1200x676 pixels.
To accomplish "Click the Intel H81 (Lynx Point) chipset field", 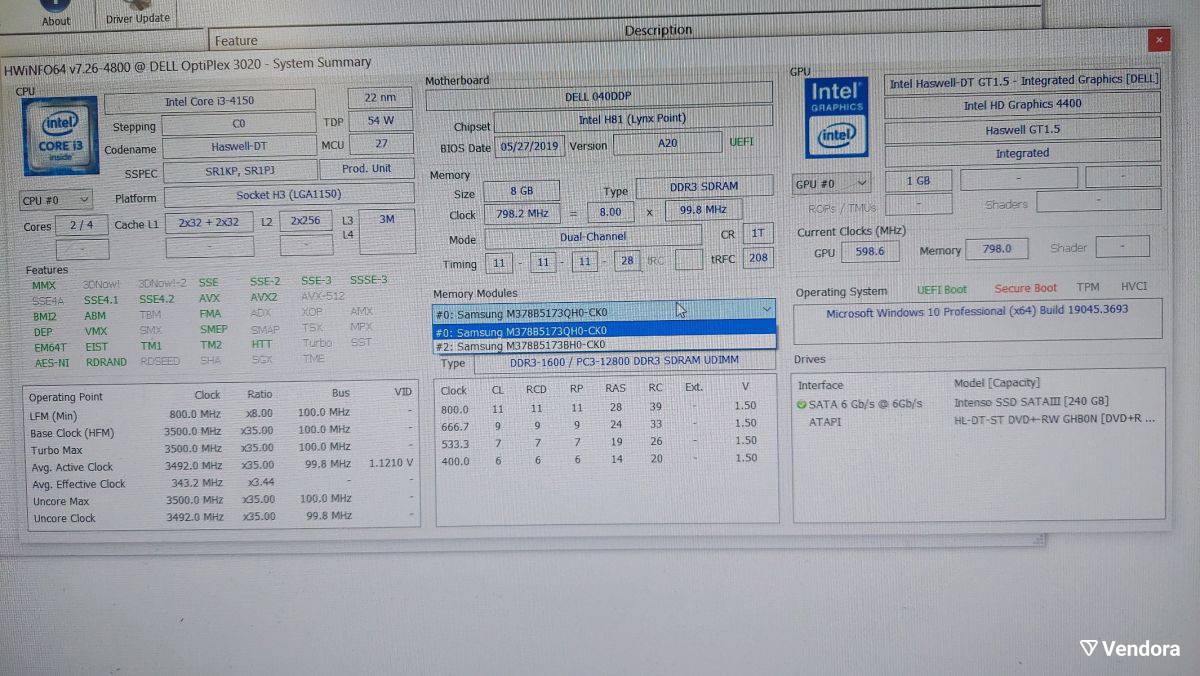I will [633, 120].
